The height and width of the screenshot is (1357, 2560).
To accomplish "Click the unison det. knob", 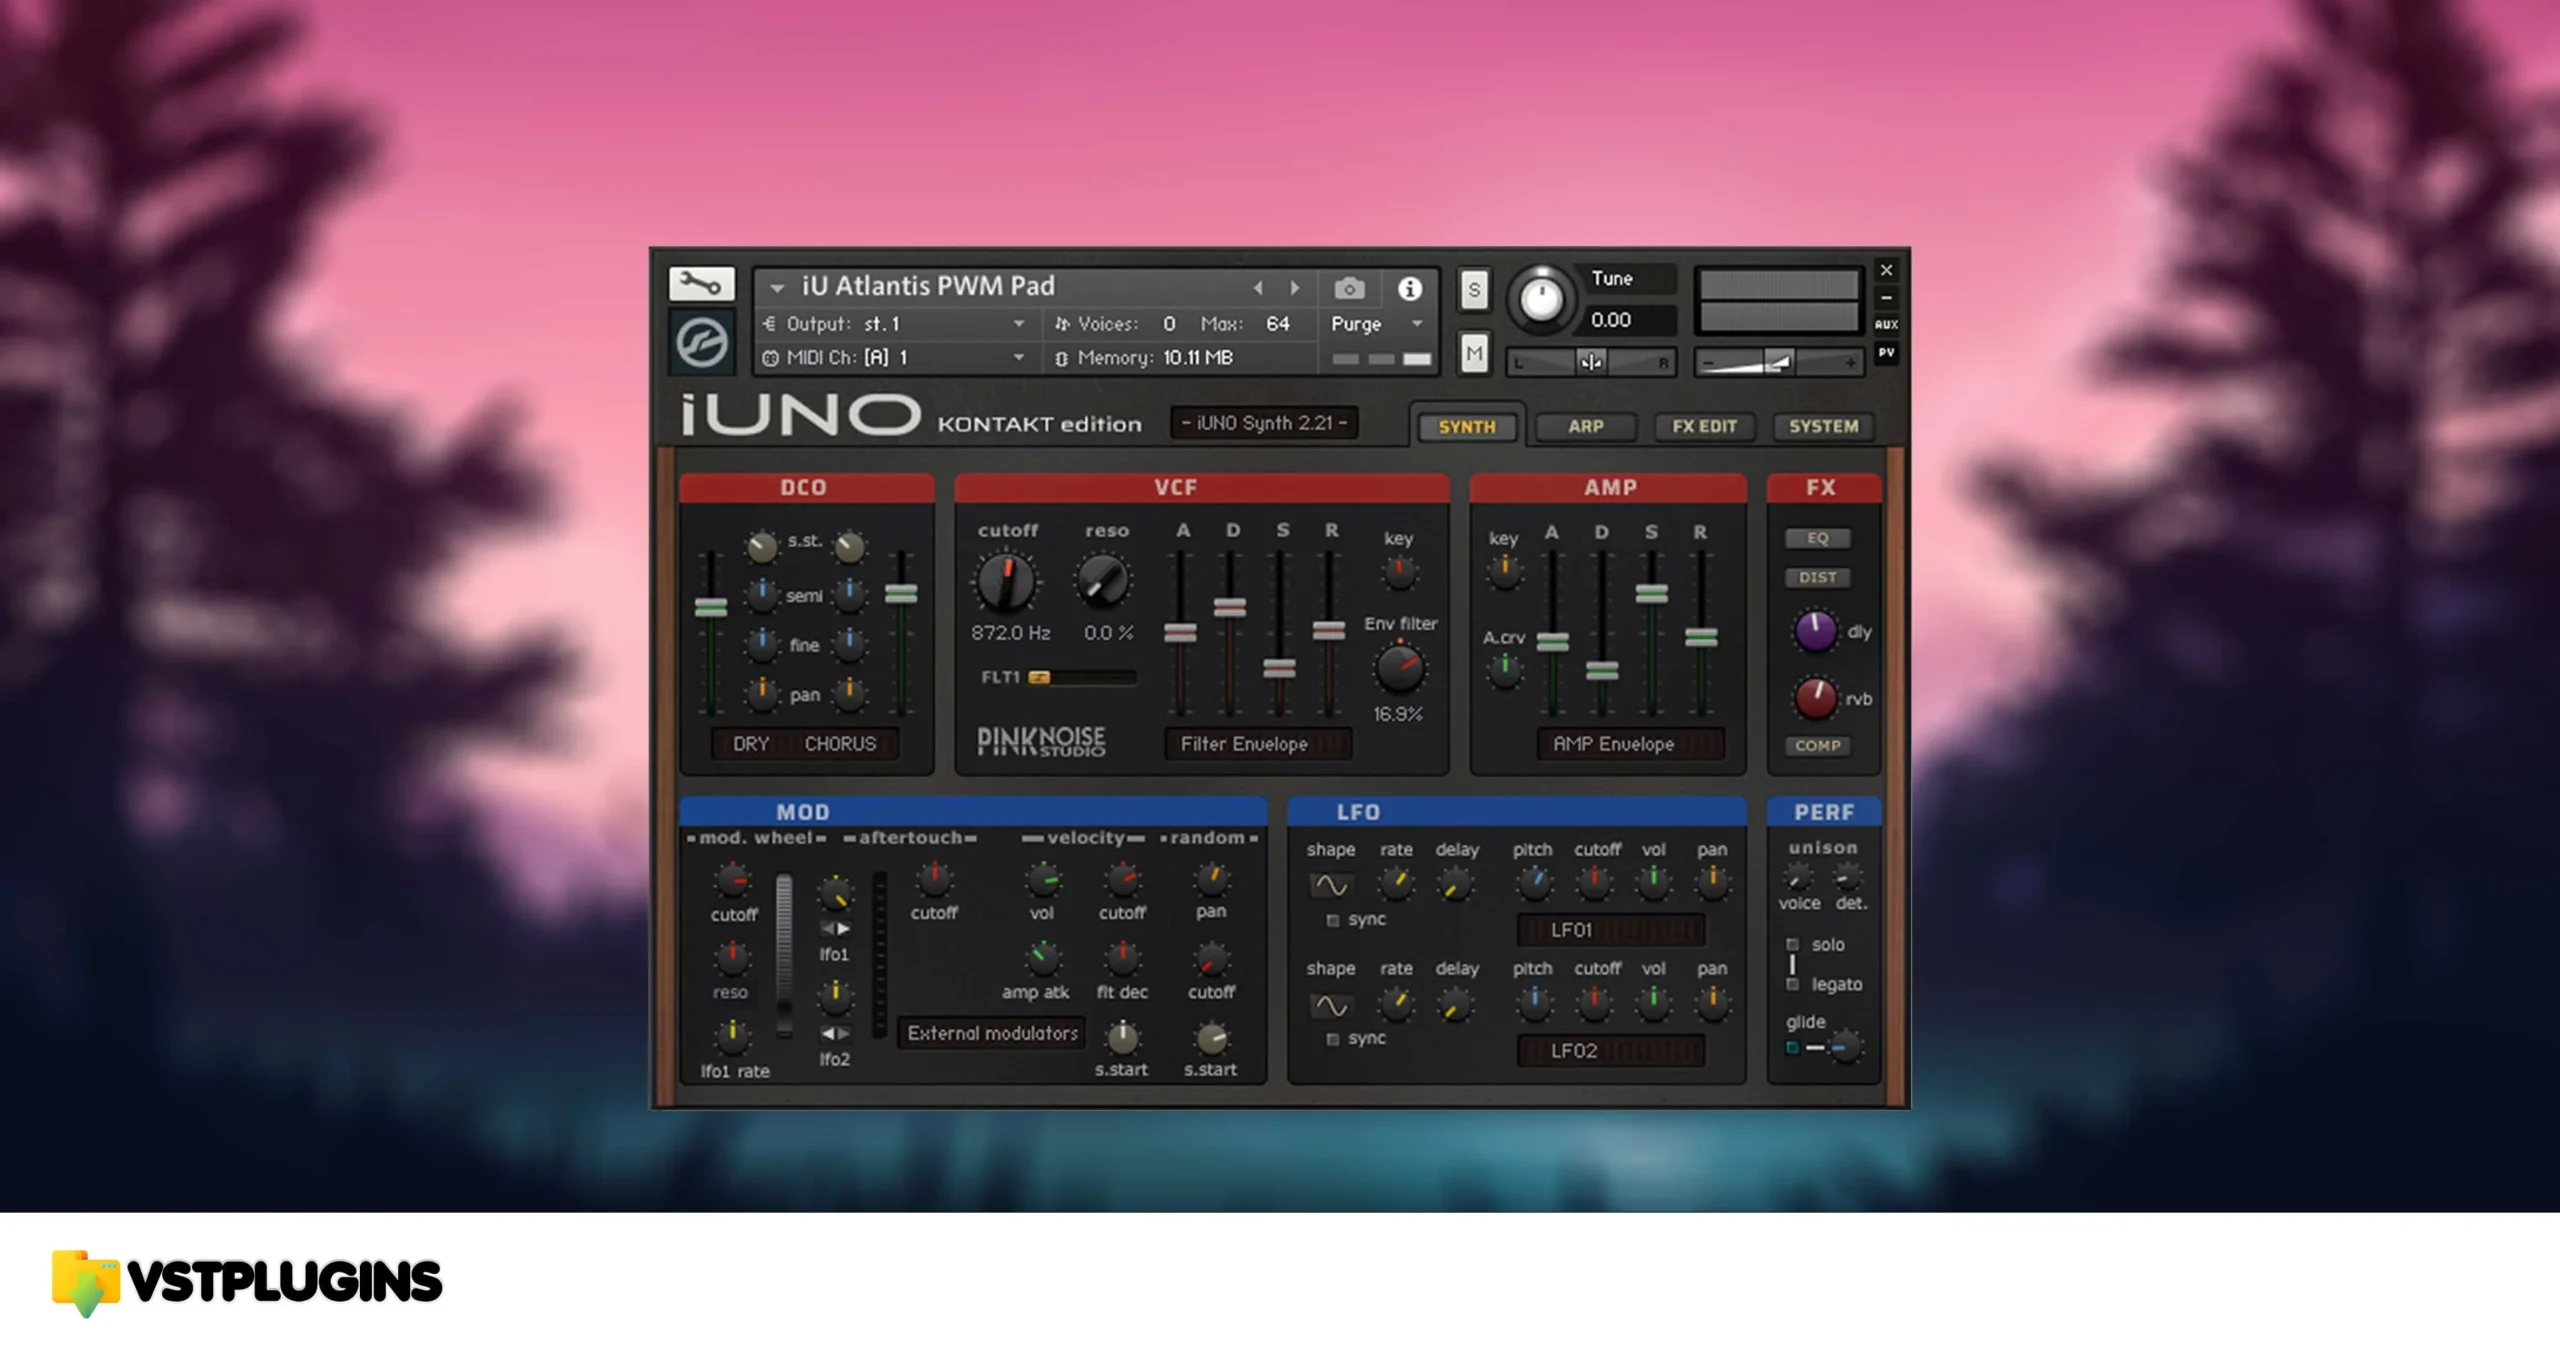I will click(x=1846, y=877).
